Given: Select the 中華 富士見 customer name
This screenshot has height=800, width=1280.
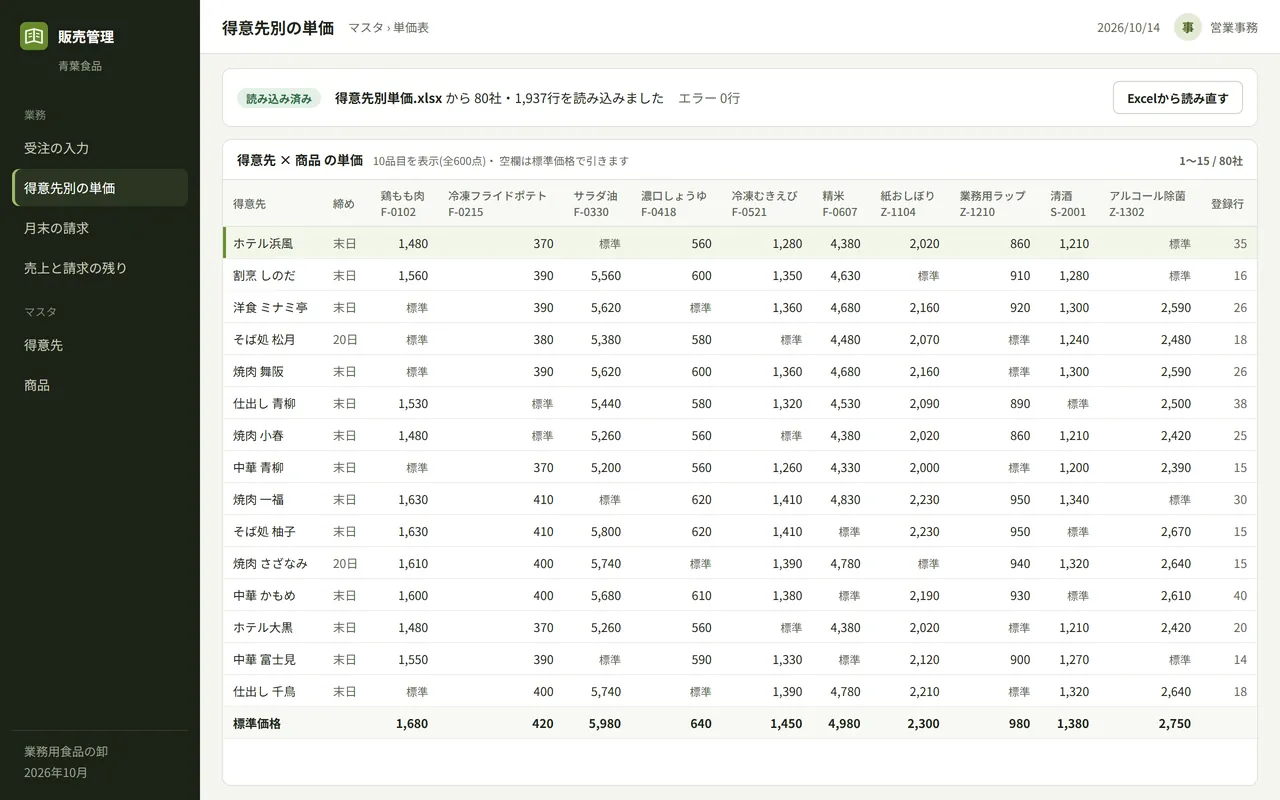Looking at the screenshot, I should point(264,659).
